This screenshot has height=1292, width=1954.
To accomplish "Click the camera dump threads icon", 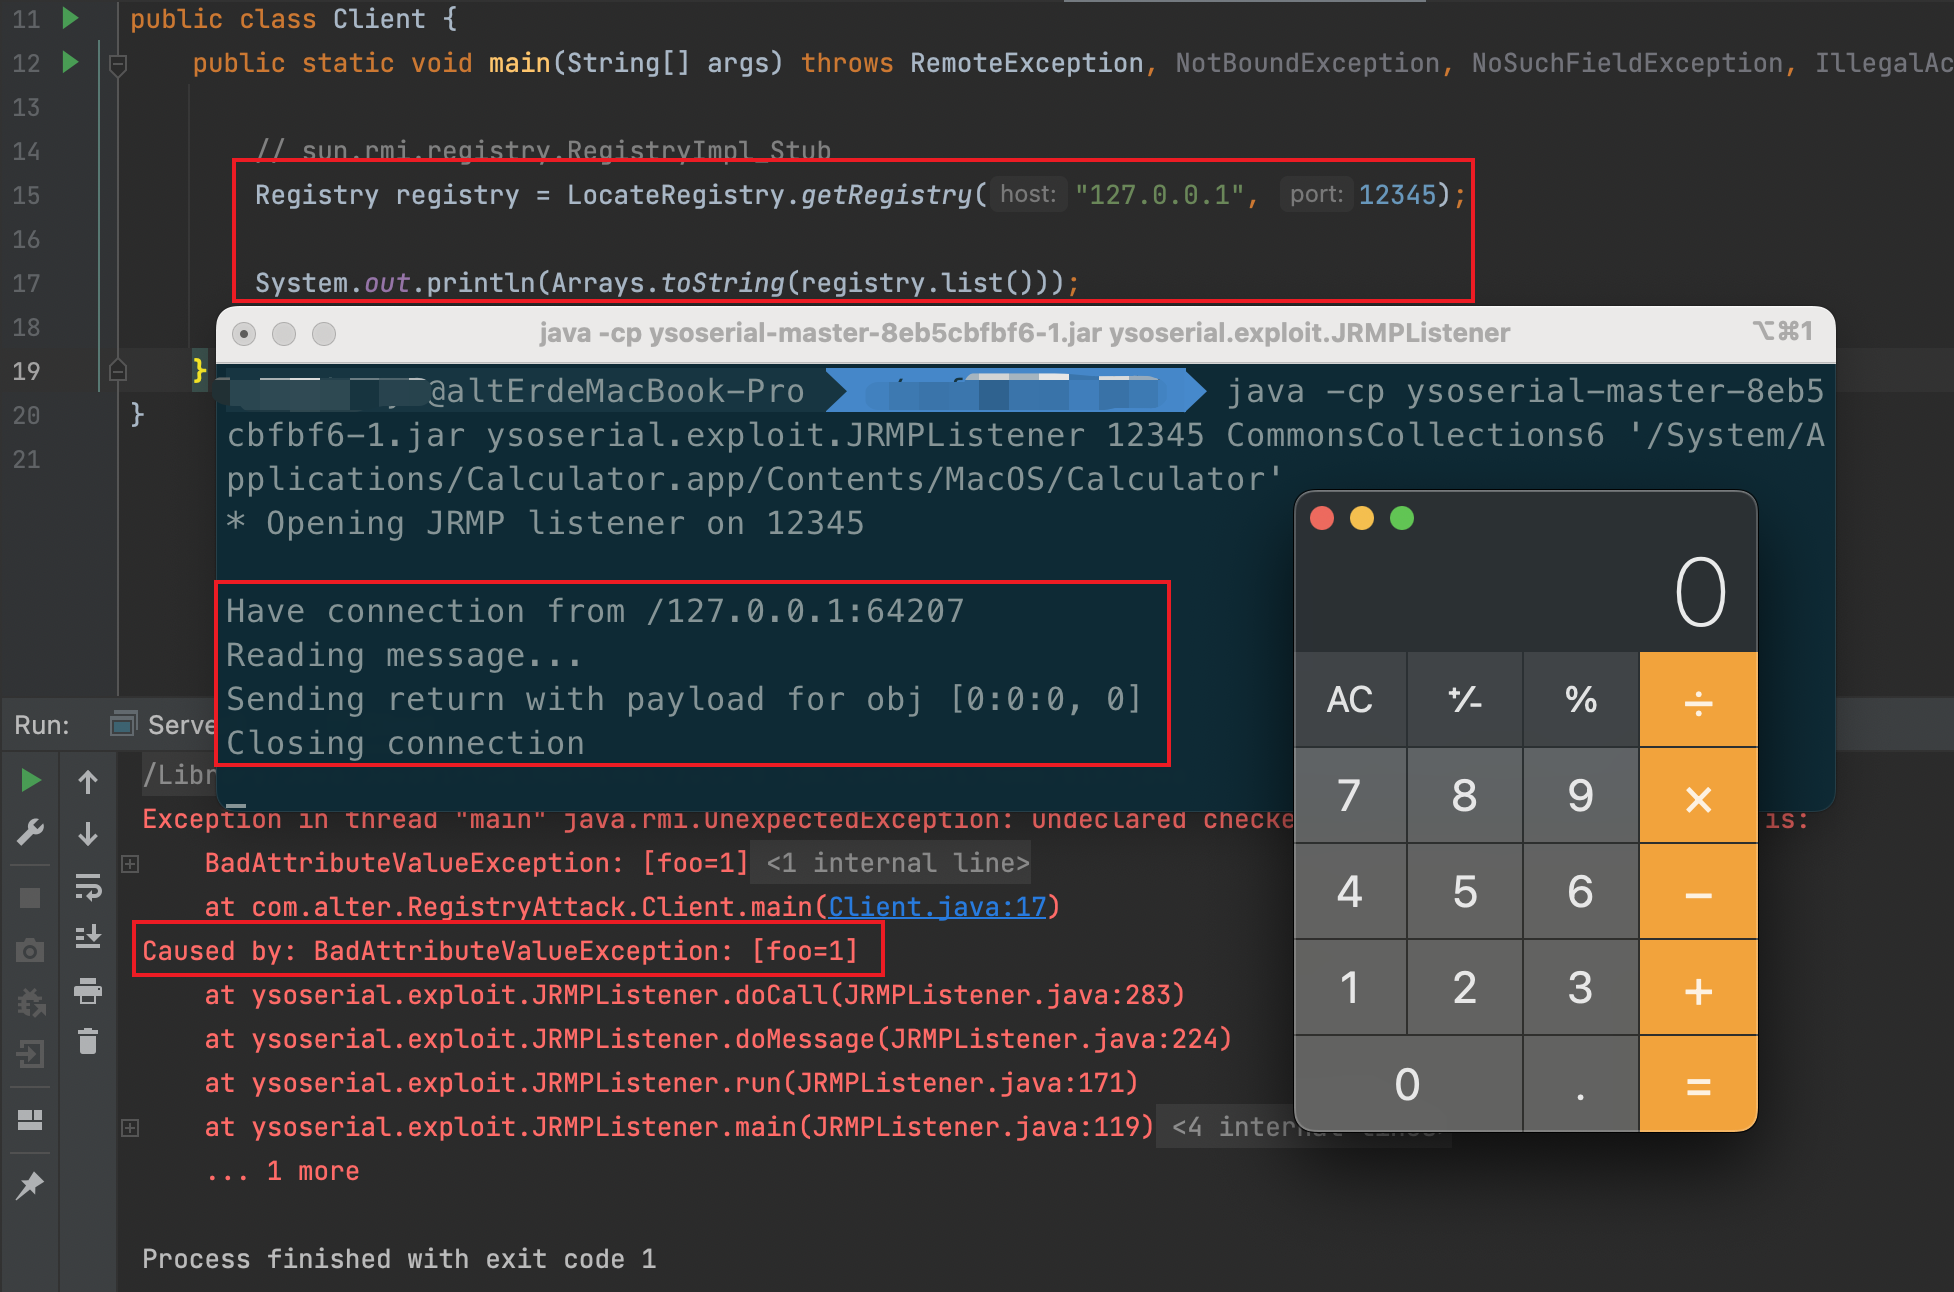I will point(30,950).
